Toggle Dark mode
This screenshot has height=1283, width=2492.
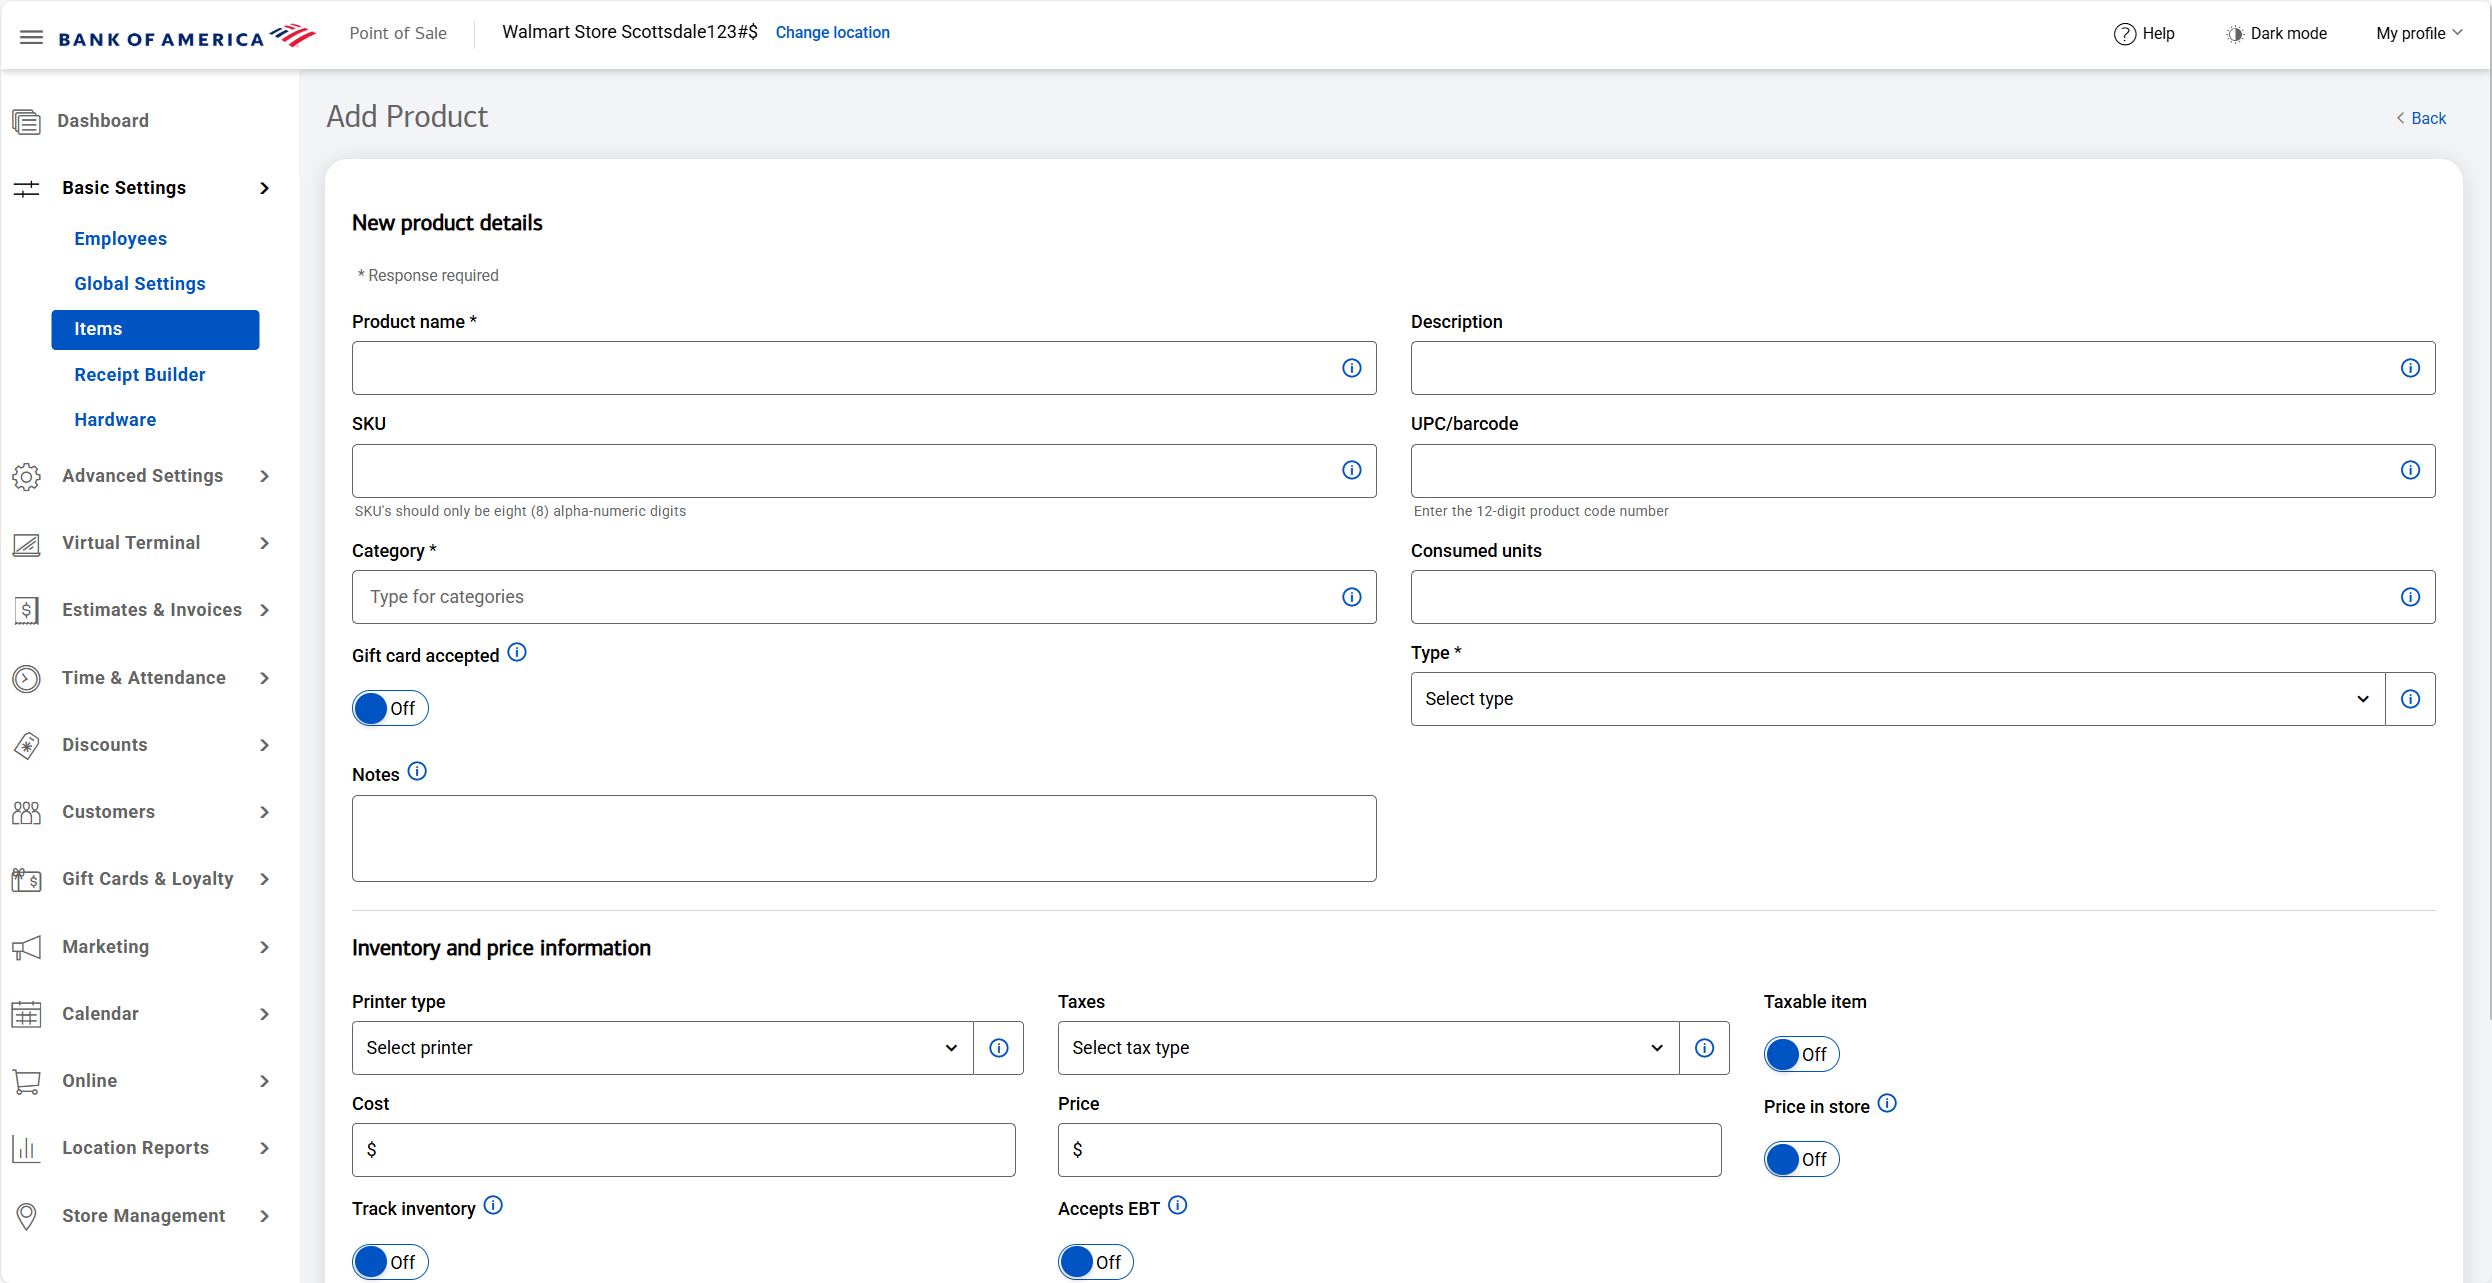2277,34
